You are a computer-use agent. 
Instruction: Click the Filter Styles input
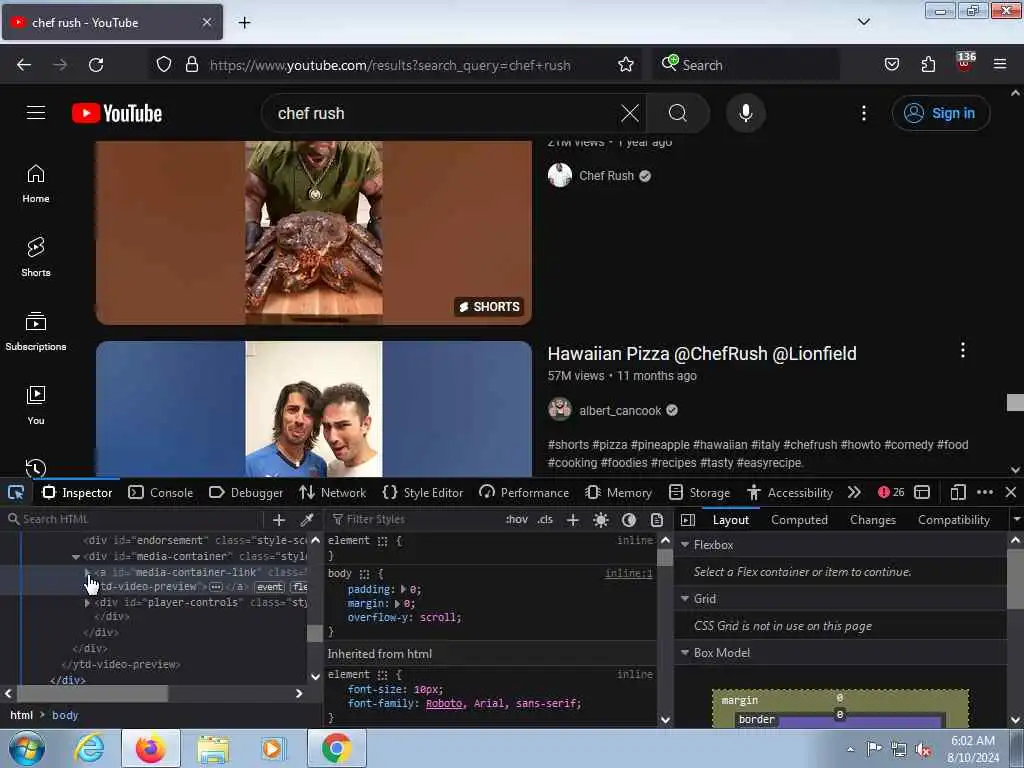point(415,519)
